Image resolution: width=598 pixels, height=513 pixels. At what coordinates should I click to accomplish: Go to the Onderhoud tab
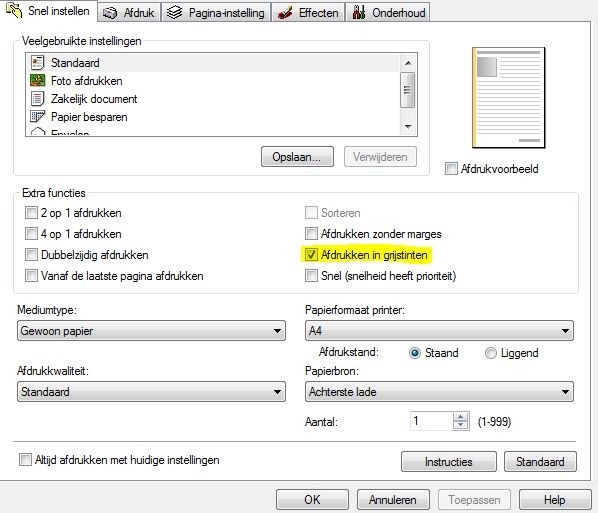point(388,13)
